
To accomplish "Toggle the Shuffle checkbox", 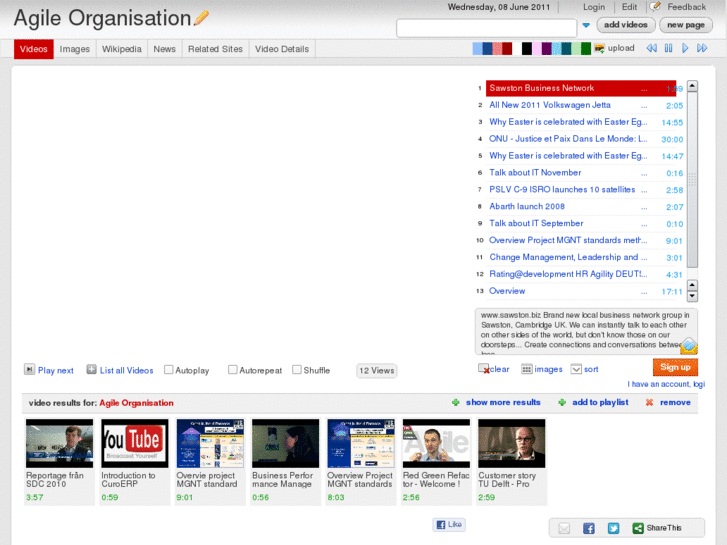I will (x=297, y=370).
